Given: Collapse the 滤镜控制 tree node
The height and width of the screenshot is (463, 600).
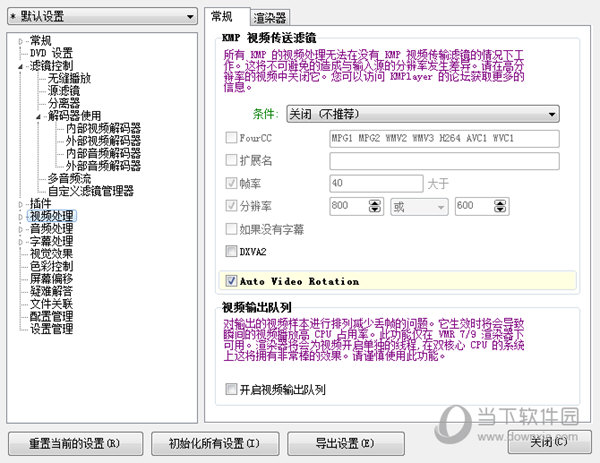Looking at the screenshot, I should click(21, 66).
